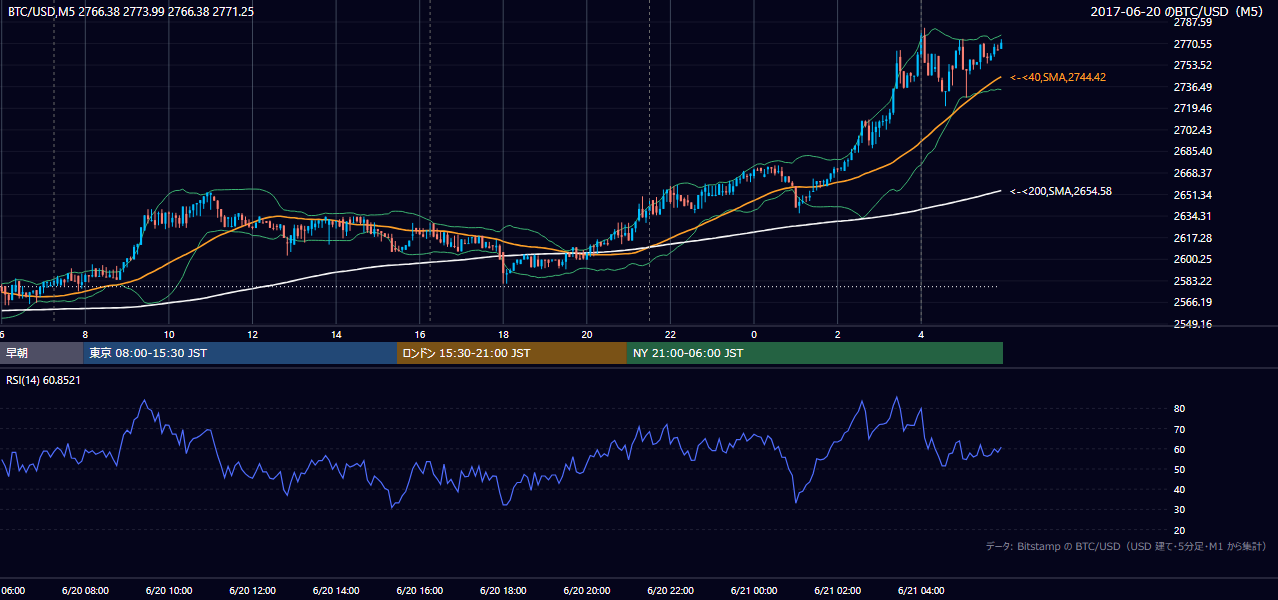
Task: Click hour marker 4 below price chart
Action: coord(921,335)
